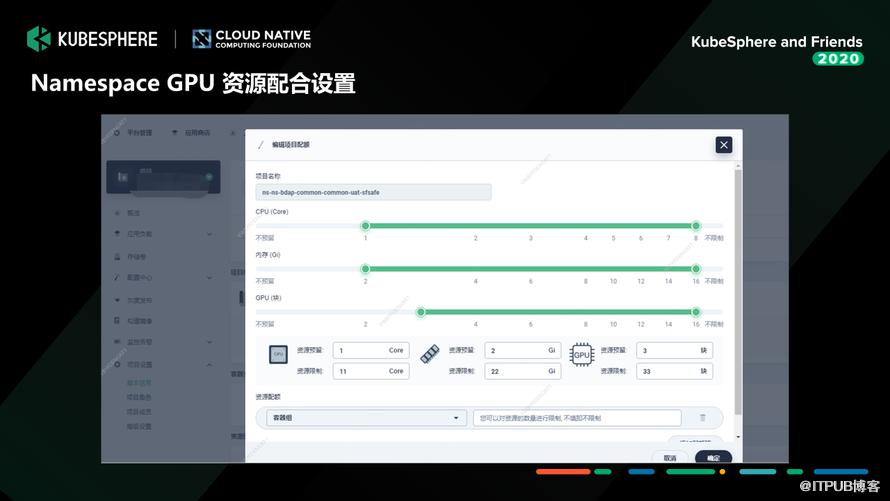Image resolution: width=890 pixels, height=501 pixels.
Task: Click the CPU limit field showing 11 Core
Action: click(x=371, y=371)
